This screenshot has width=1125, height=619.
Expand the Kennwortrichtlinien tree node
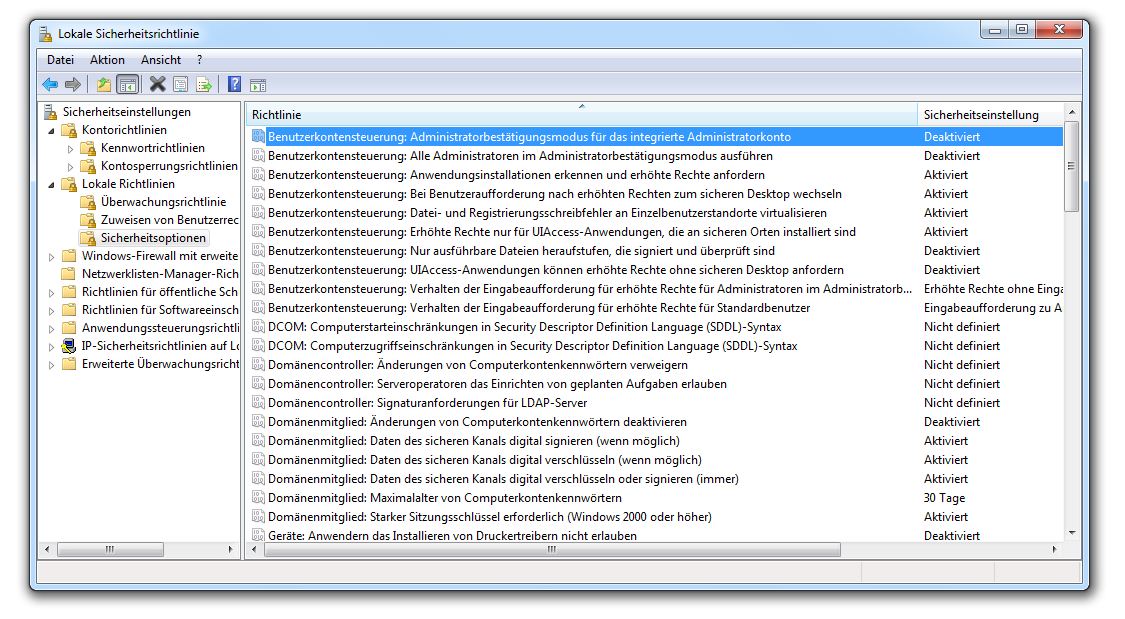coord(70,149)
